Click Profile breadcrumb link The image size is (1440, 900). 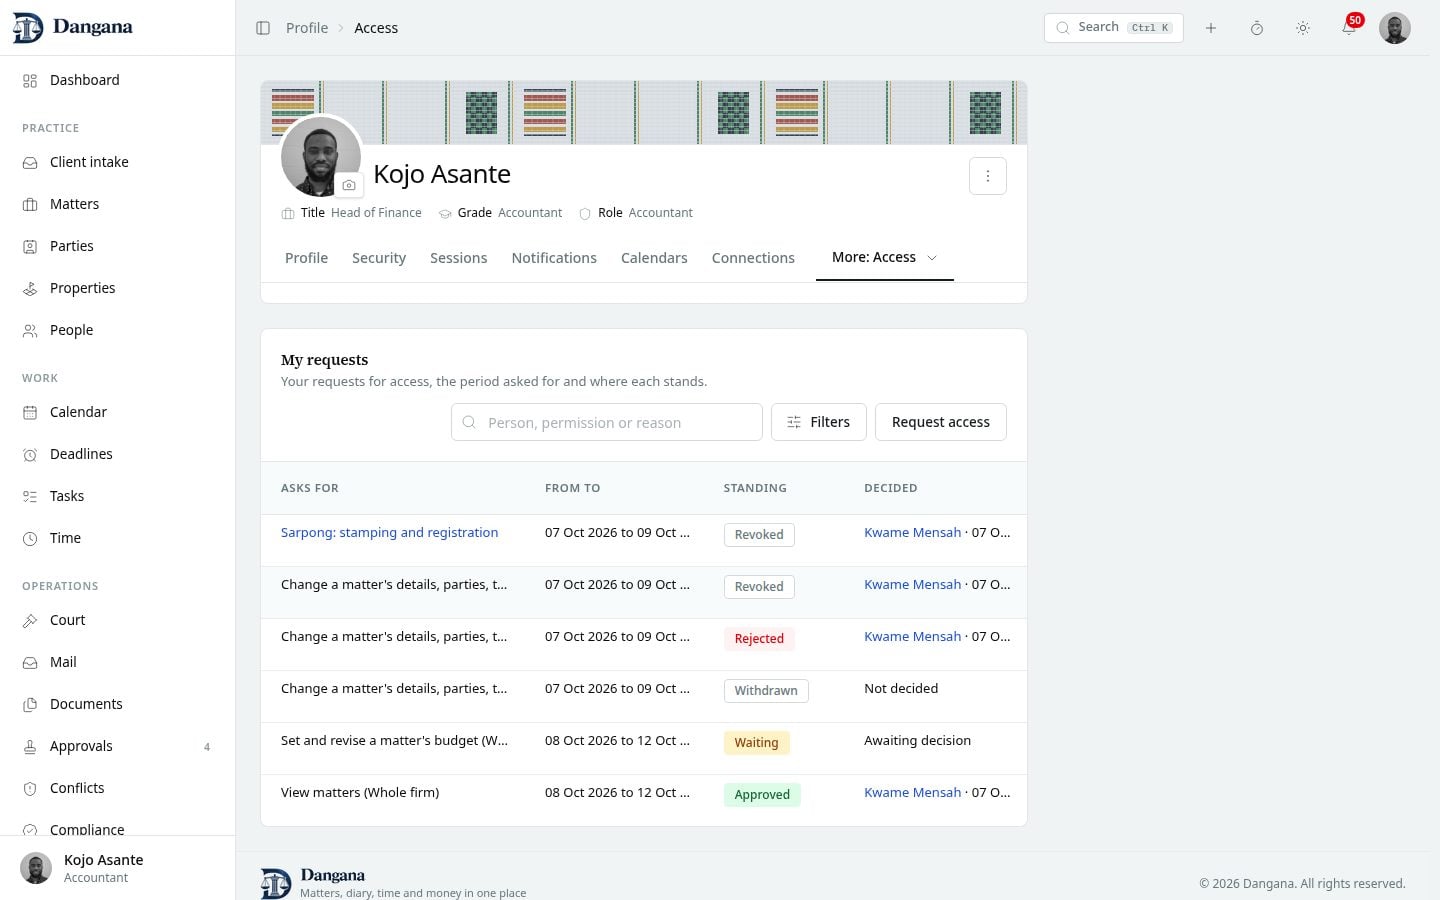pyautogui.click(x=307, y=28)
